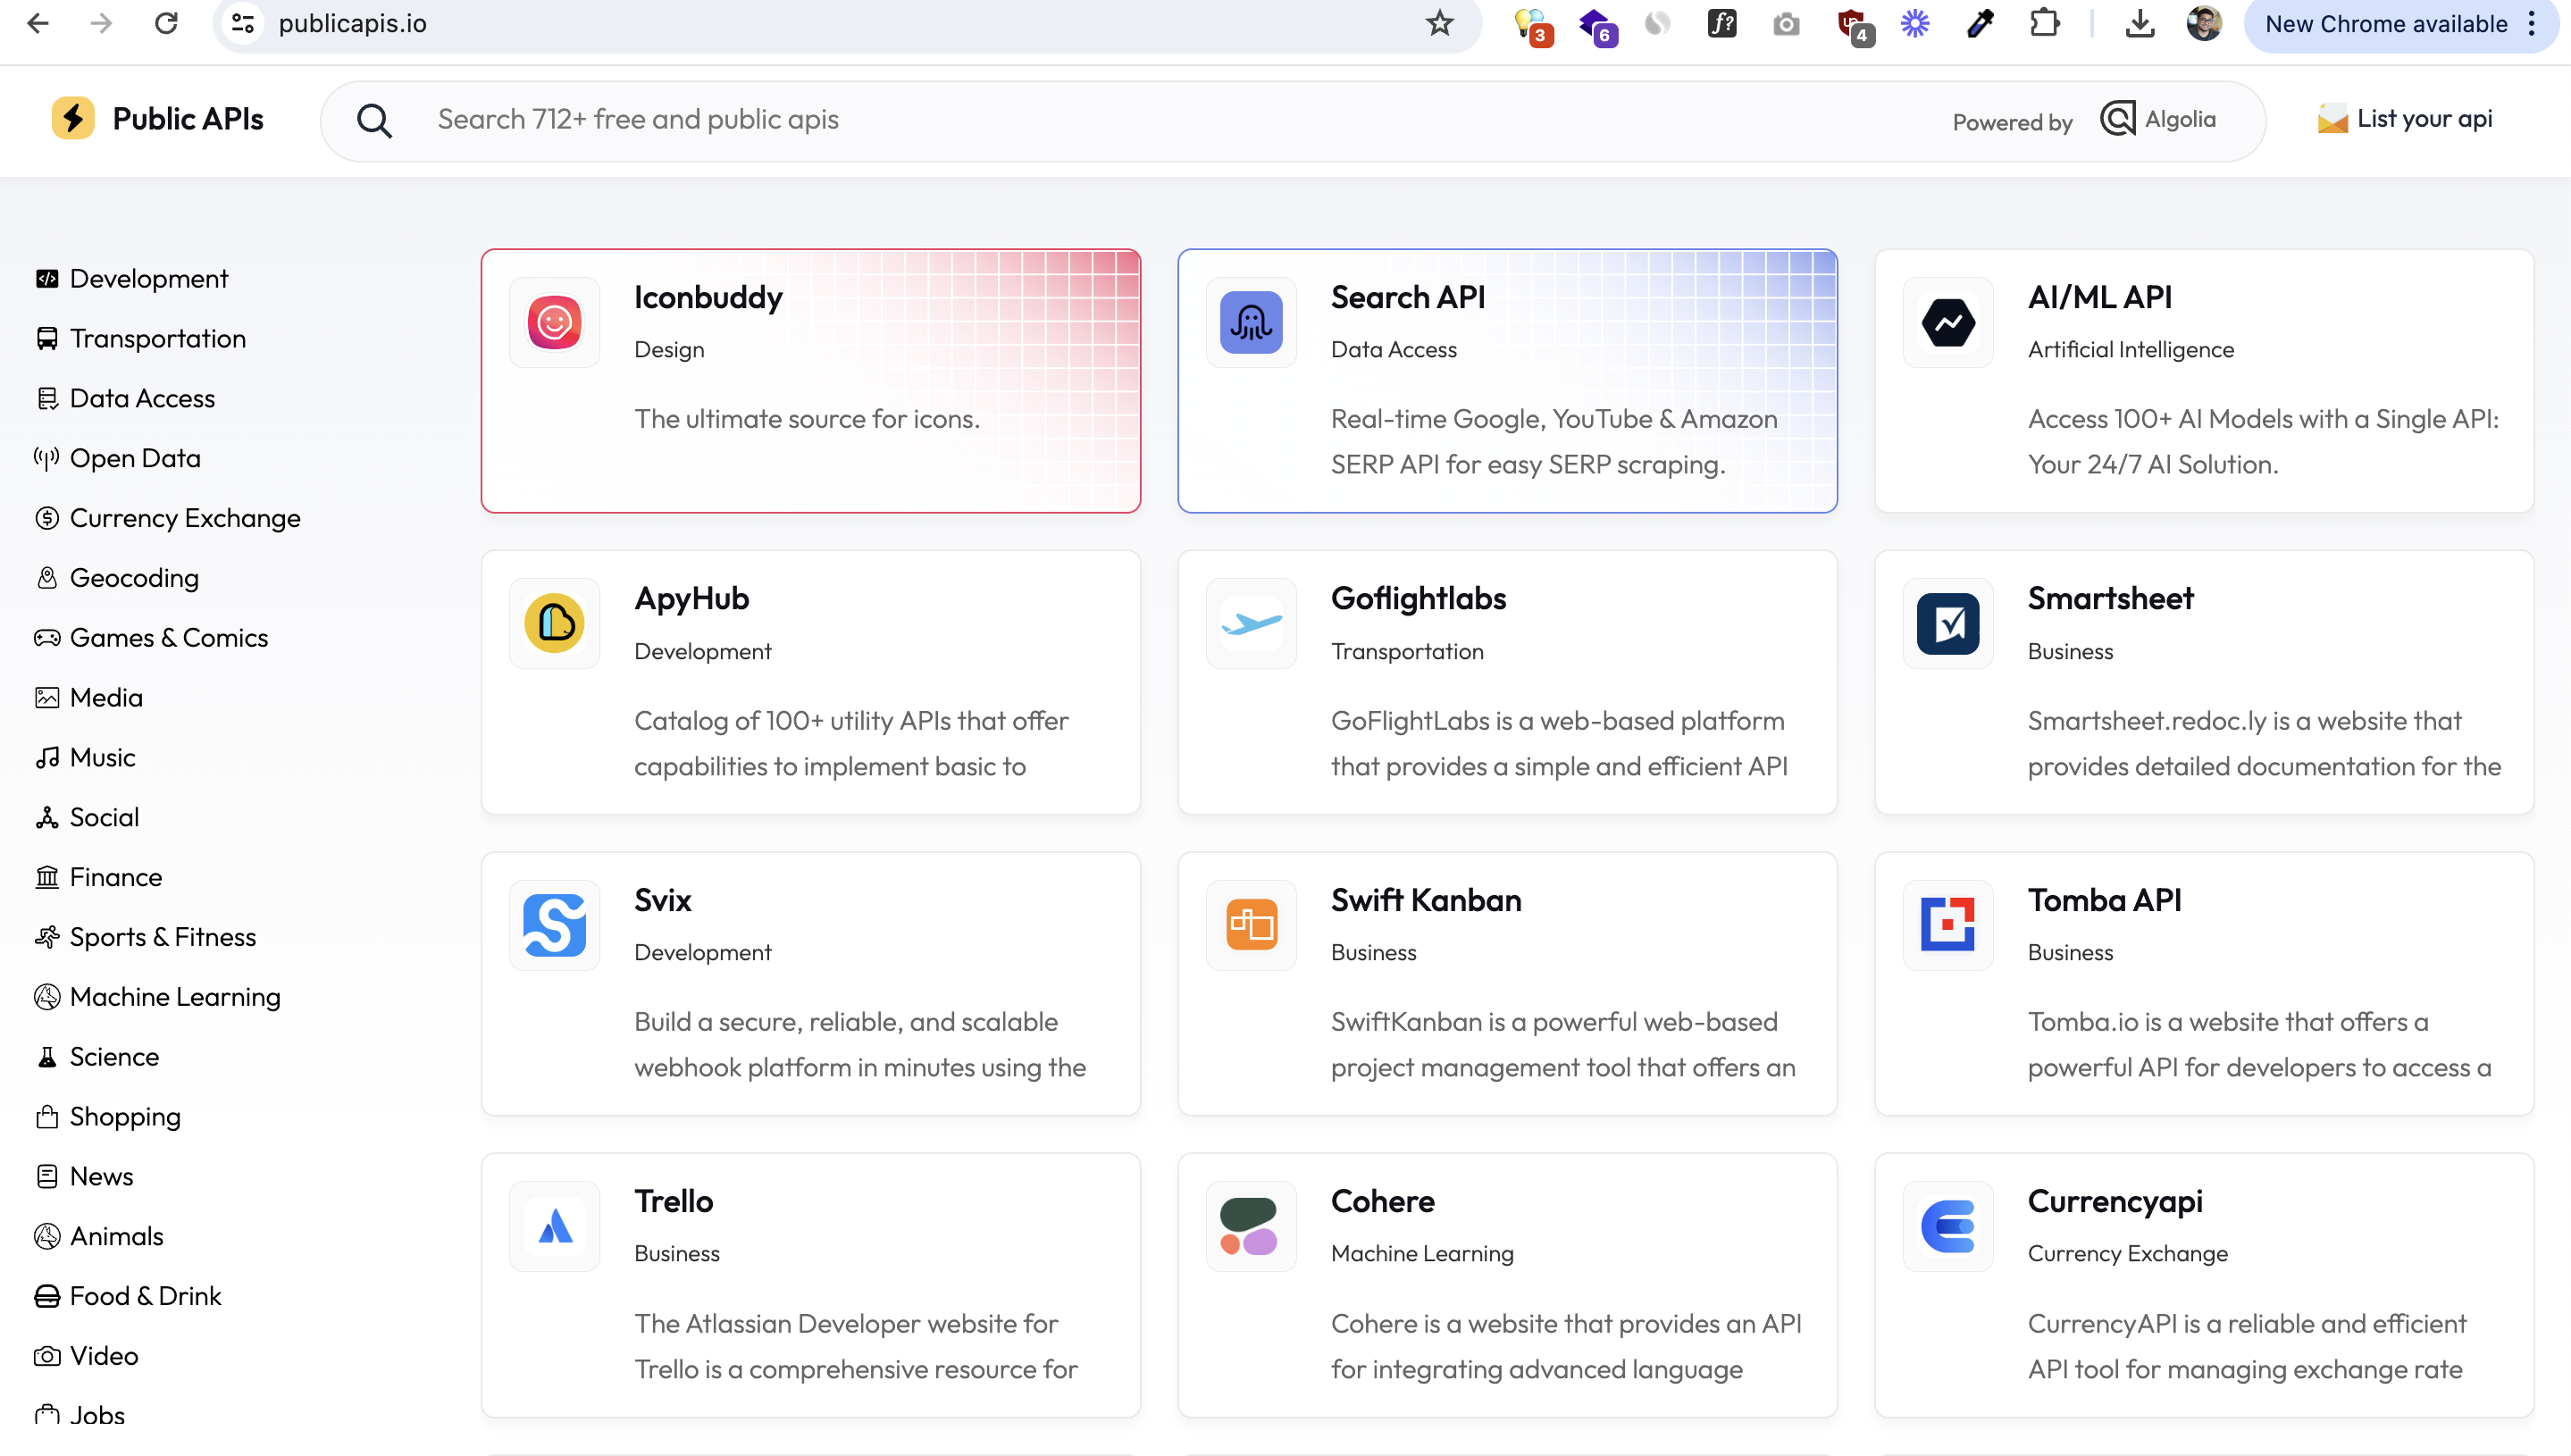Open Games & Comics category
Screen dimensions: 2571x1456
pos(168,638)
